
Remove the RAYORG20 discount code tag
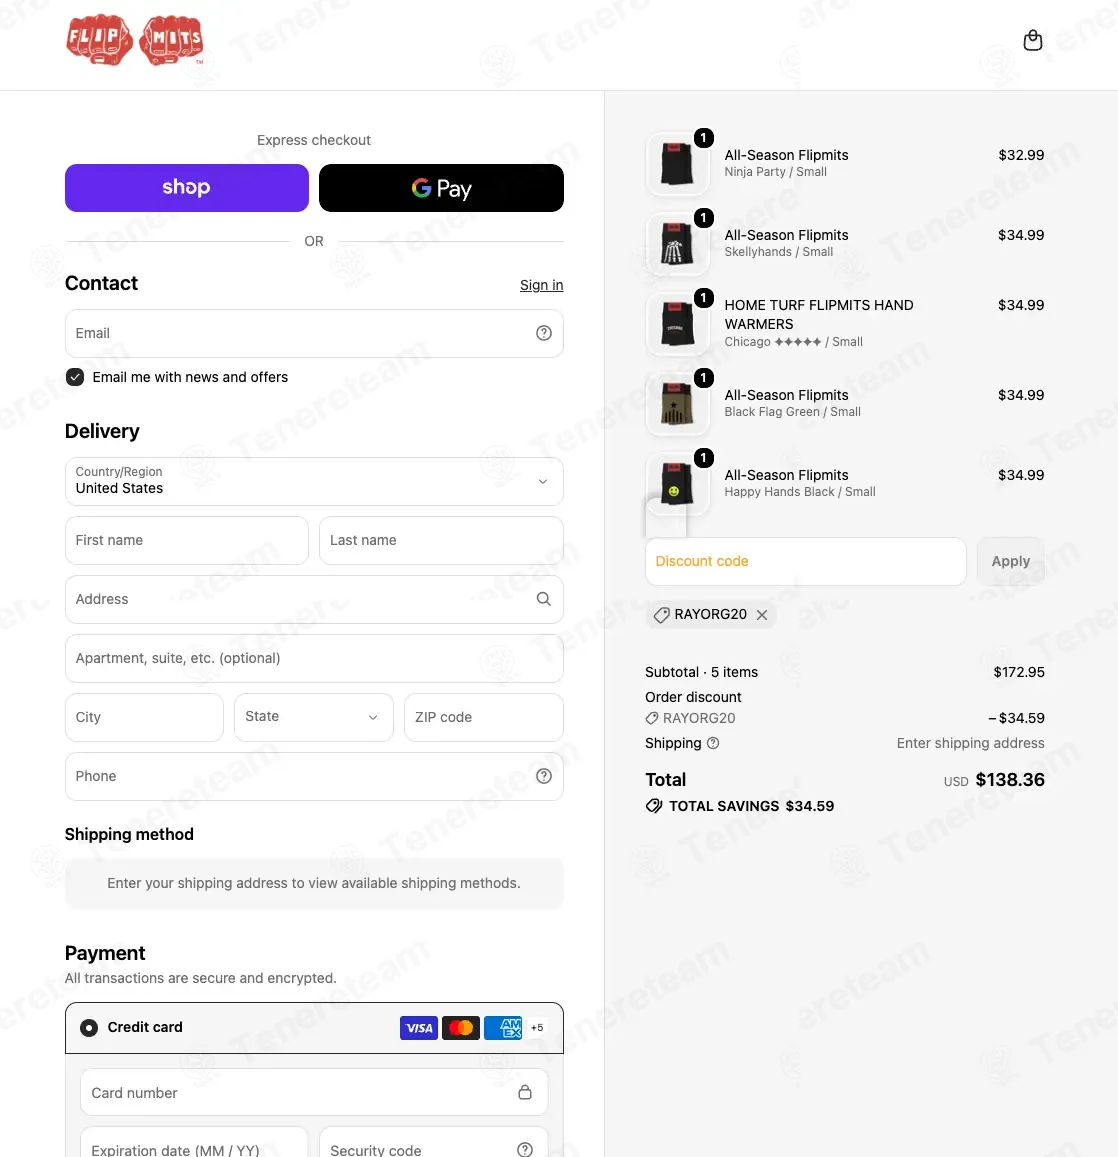click(762, 615)
